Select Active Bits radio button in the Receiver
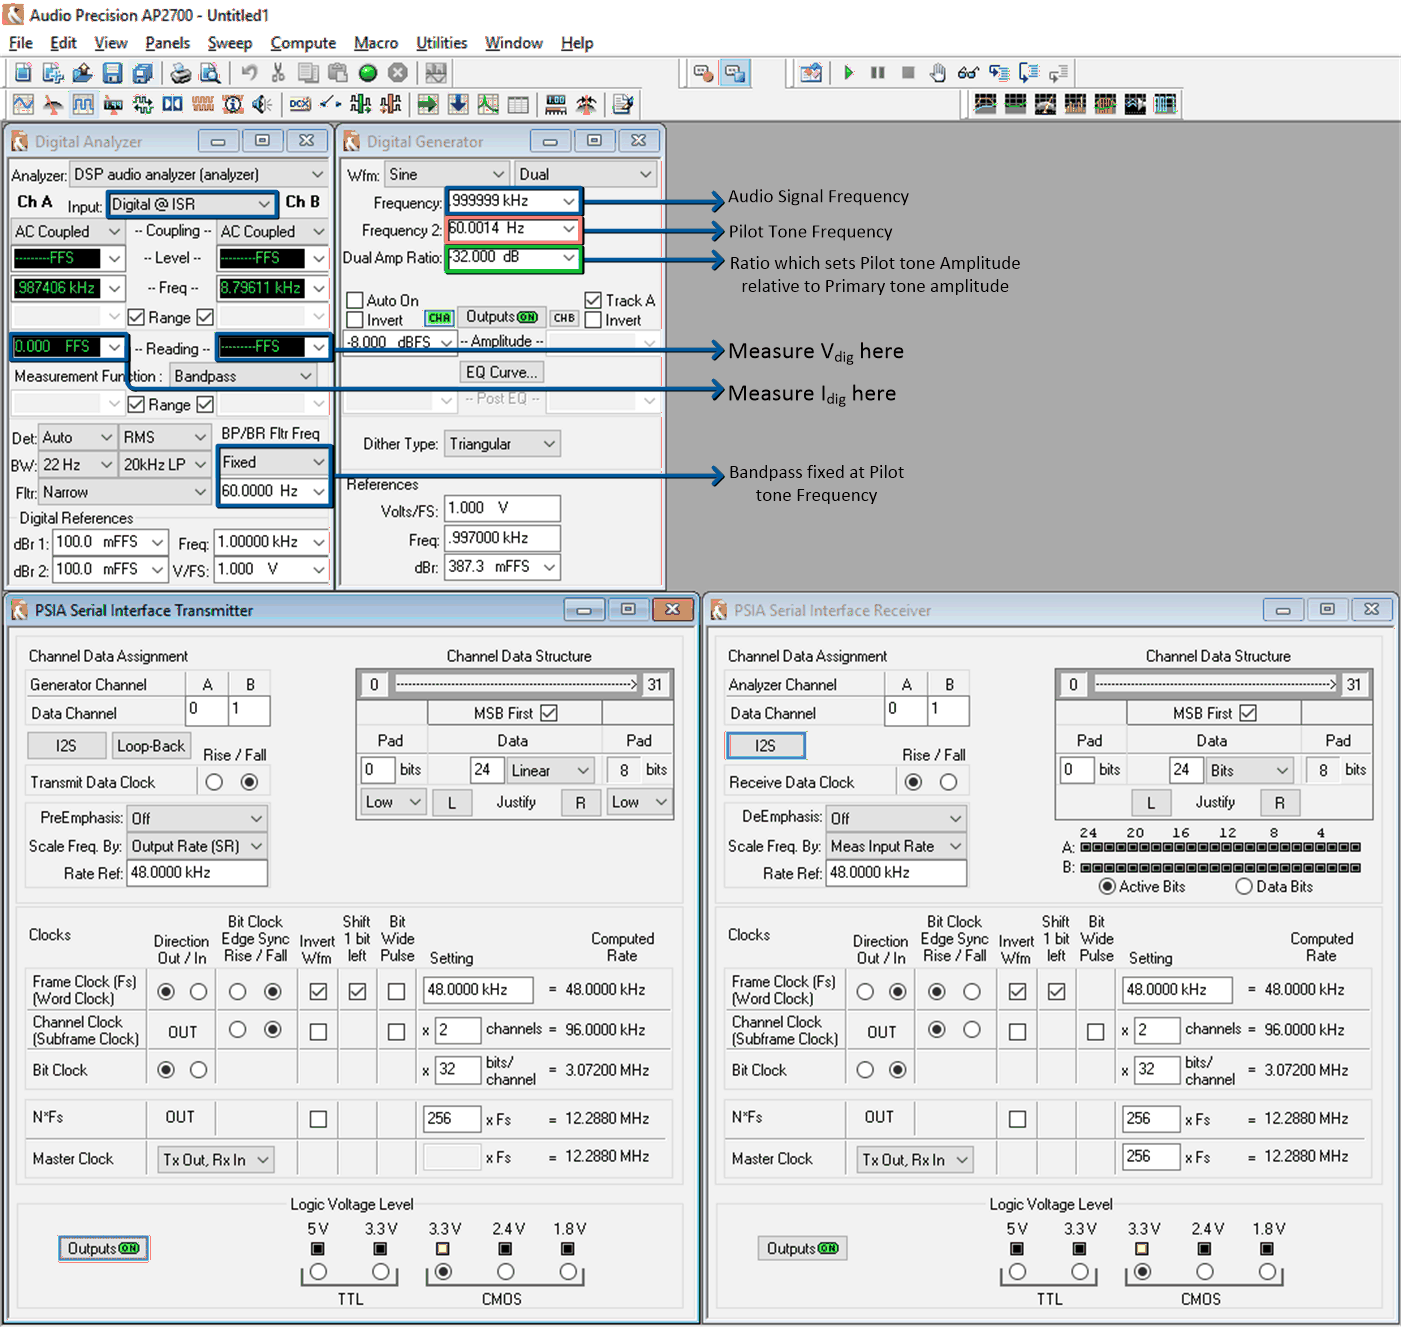This screenshot has width=1401, height=1327. pos(1106,886)
